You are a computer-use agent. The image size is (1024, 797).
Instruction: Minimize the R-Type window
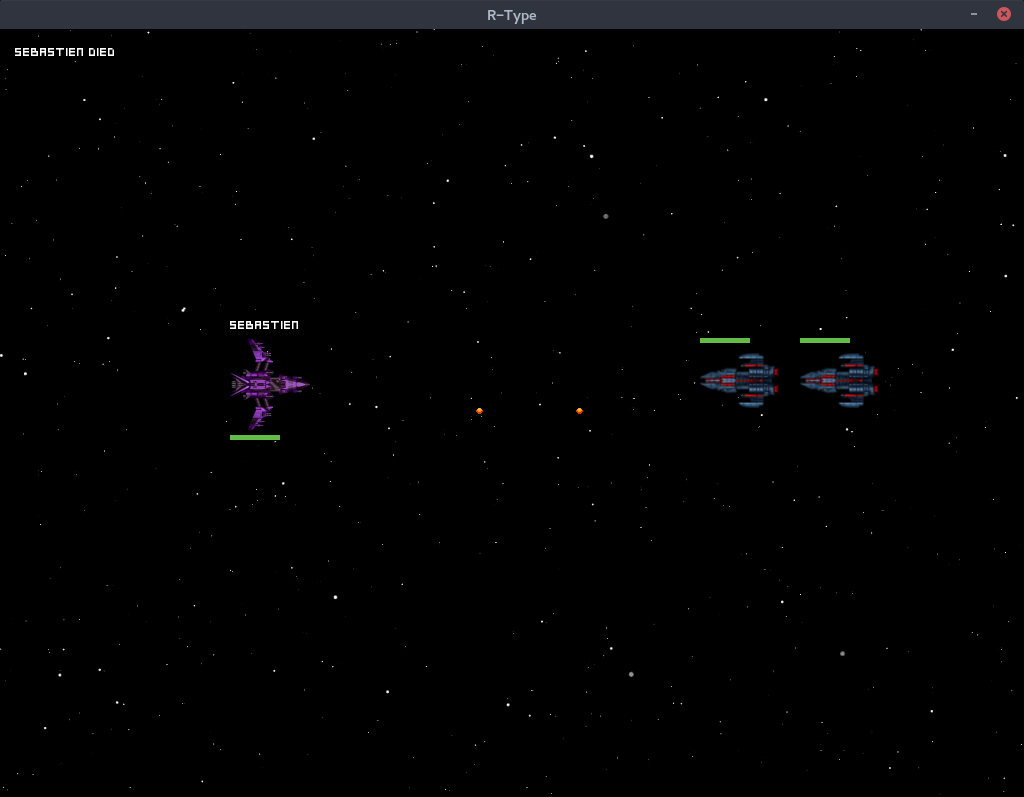coord(974,14)
